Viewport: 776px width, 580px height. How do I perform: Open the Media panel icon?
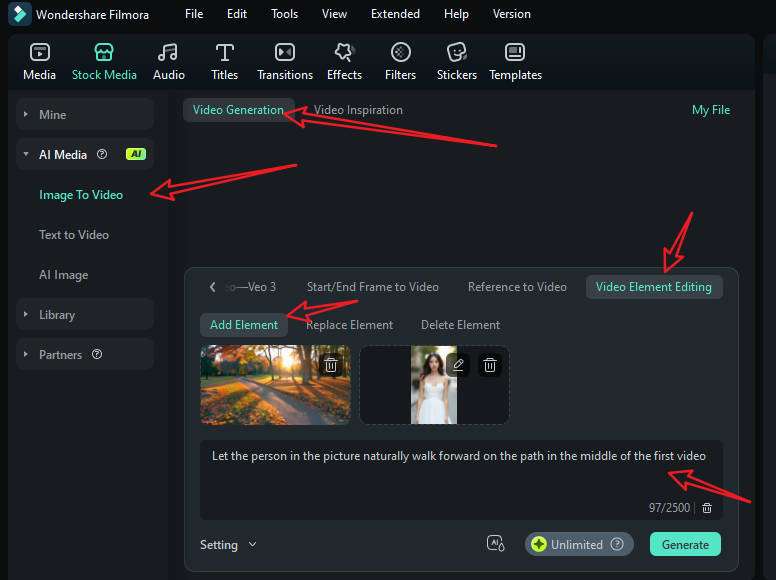pos(40,52)
